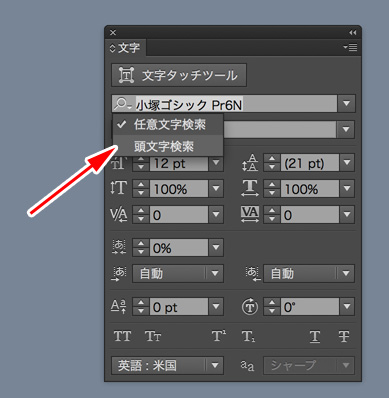The image size is (389, 398).
Task: Click the tracking value field
Action: pos(310,215)
